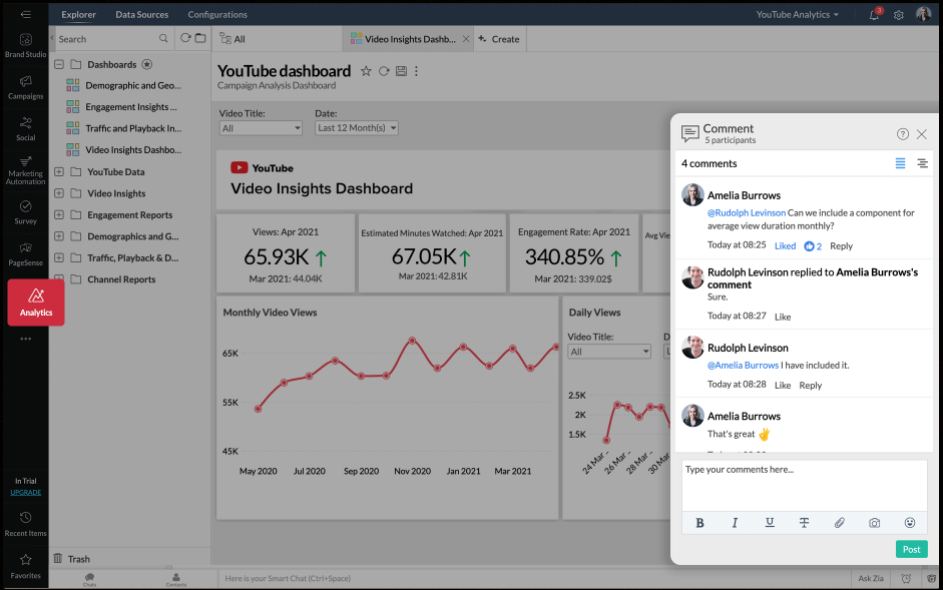
Task: Insert a screenshot with camera icon
Action: (874, 523)
